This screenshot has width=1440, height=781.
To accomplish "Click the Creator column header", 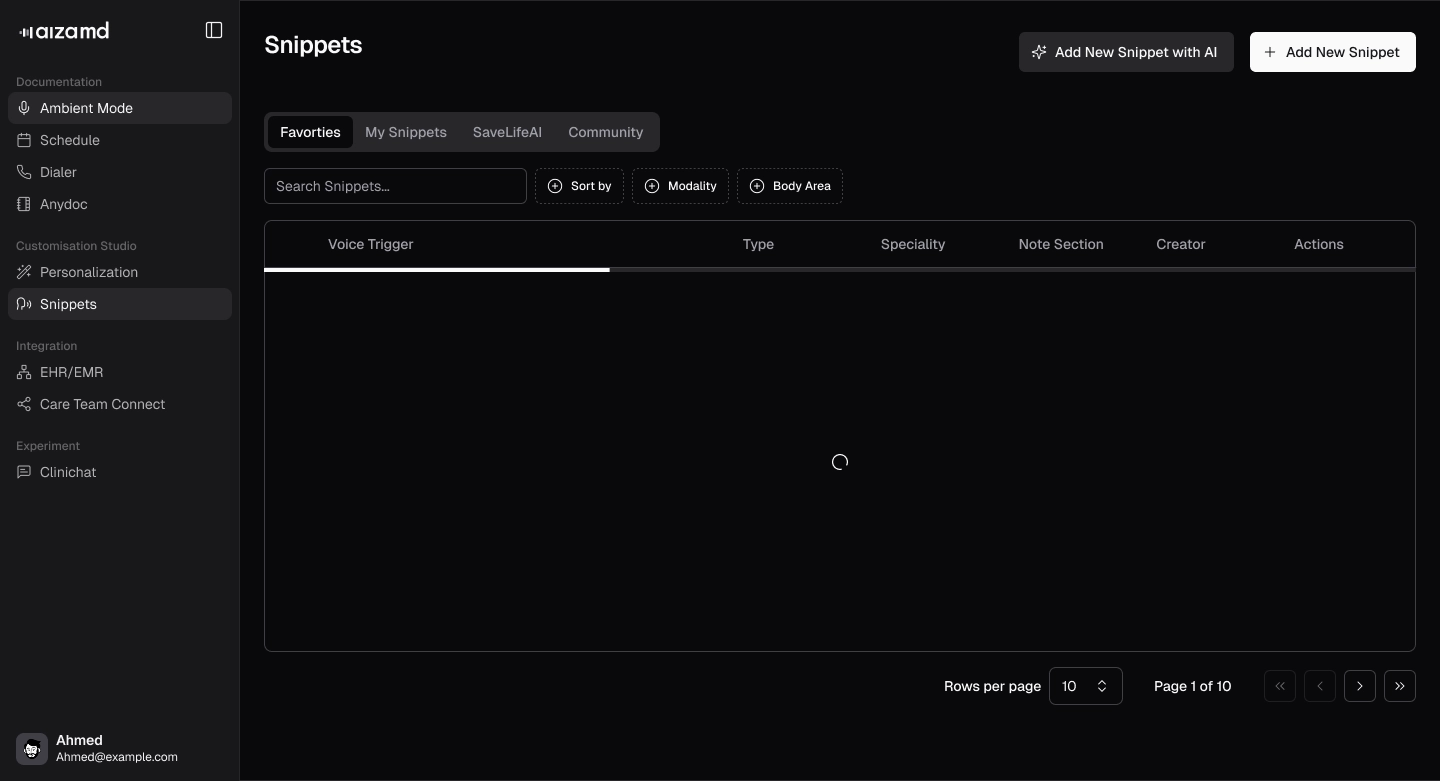I will click(x=1181, y=244).
